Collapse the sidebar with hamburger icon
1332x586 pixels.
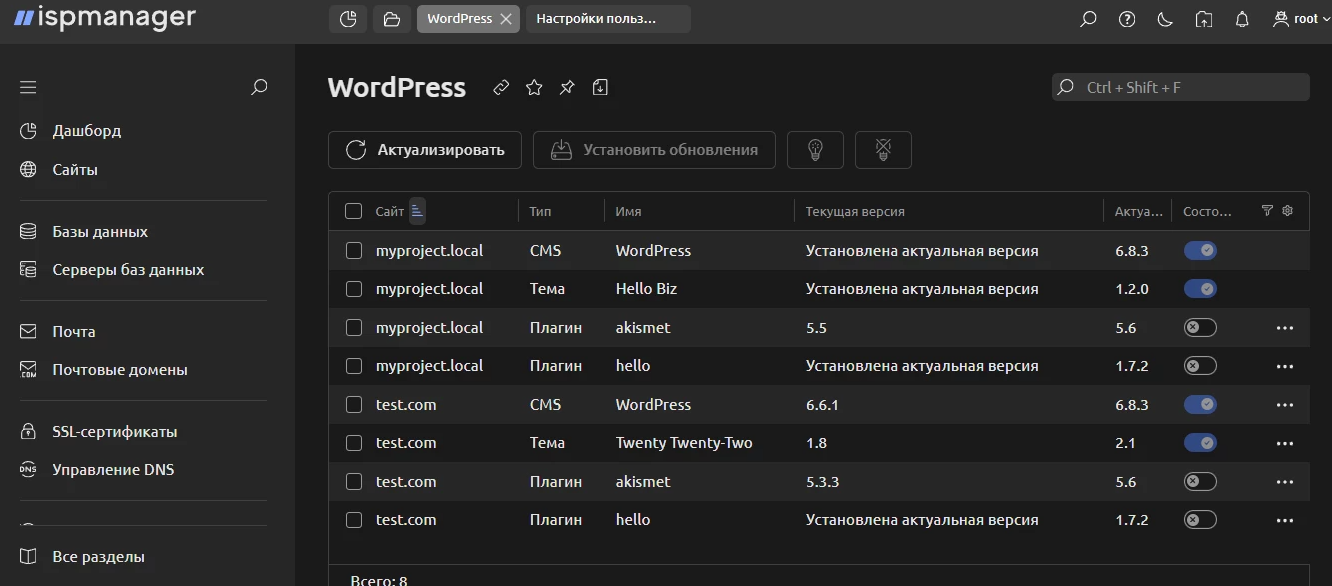pos(28,88)
